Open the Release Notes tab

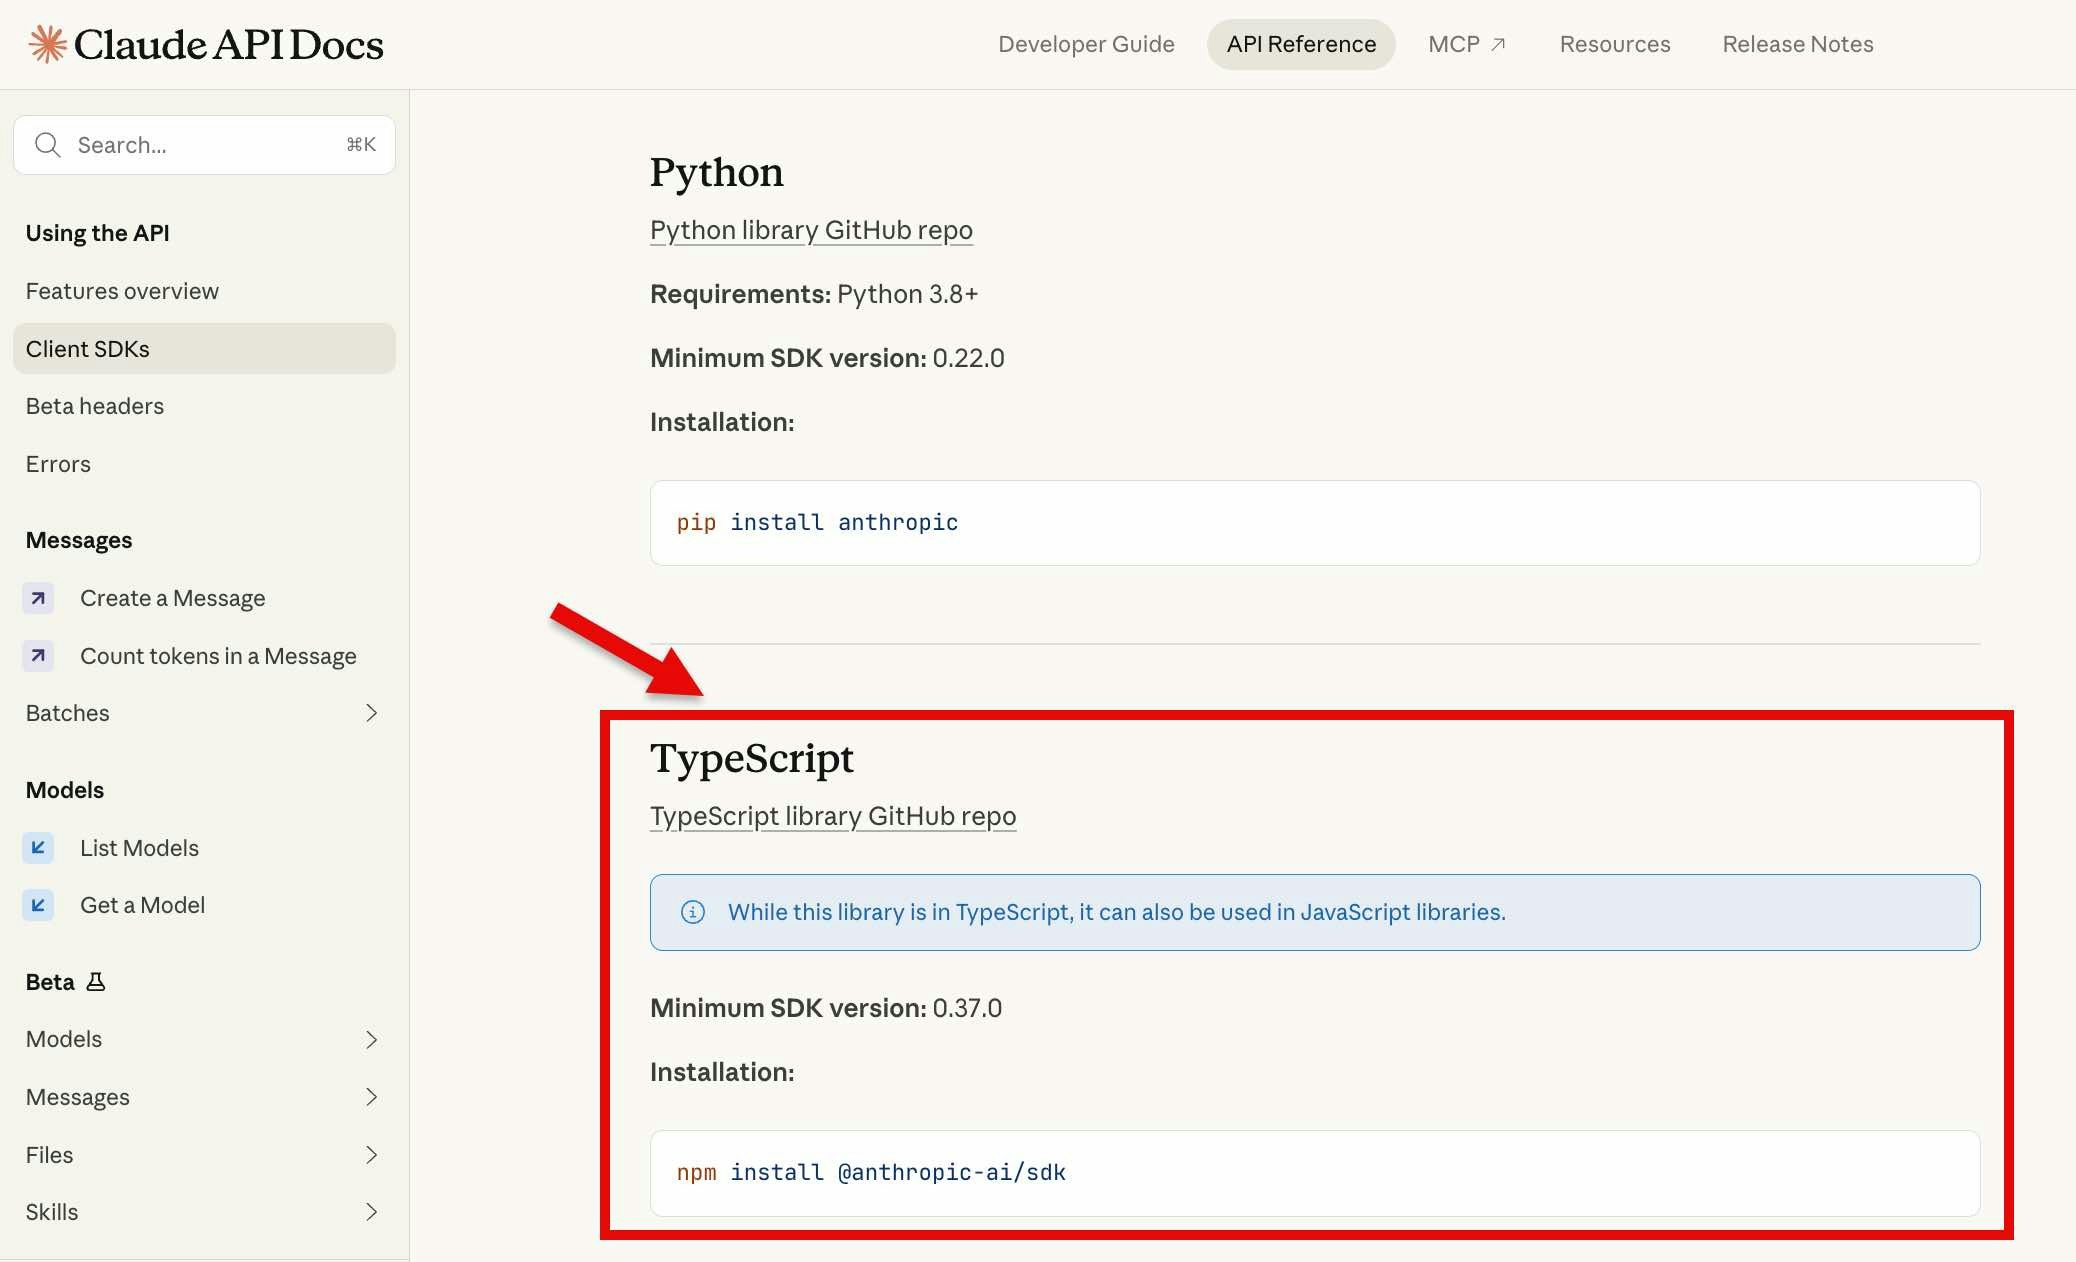pyautogui.click(x=1797, y=44)
